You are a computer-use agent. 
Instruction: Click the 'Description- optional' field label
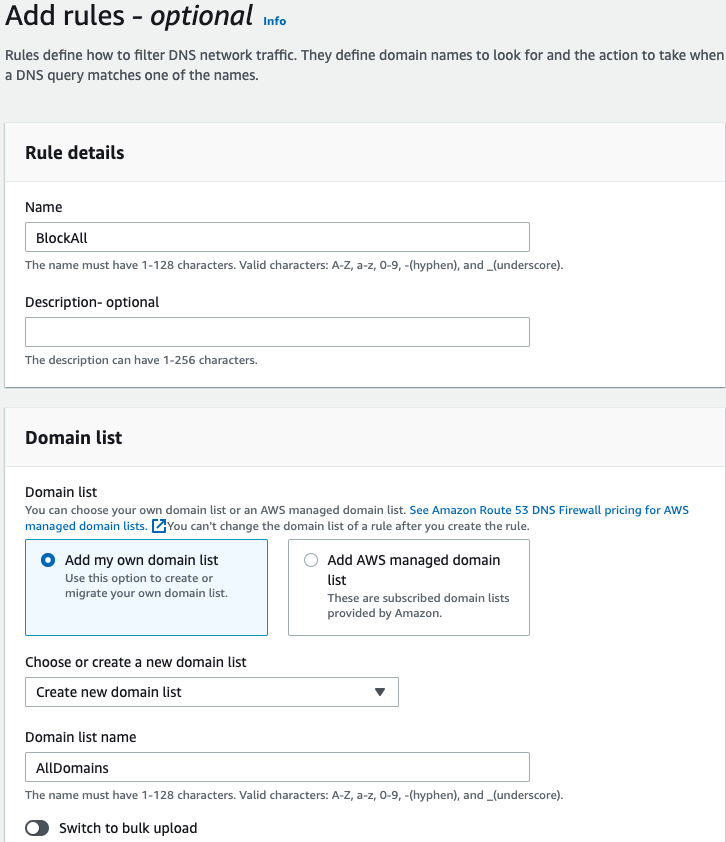pos(92,302)
